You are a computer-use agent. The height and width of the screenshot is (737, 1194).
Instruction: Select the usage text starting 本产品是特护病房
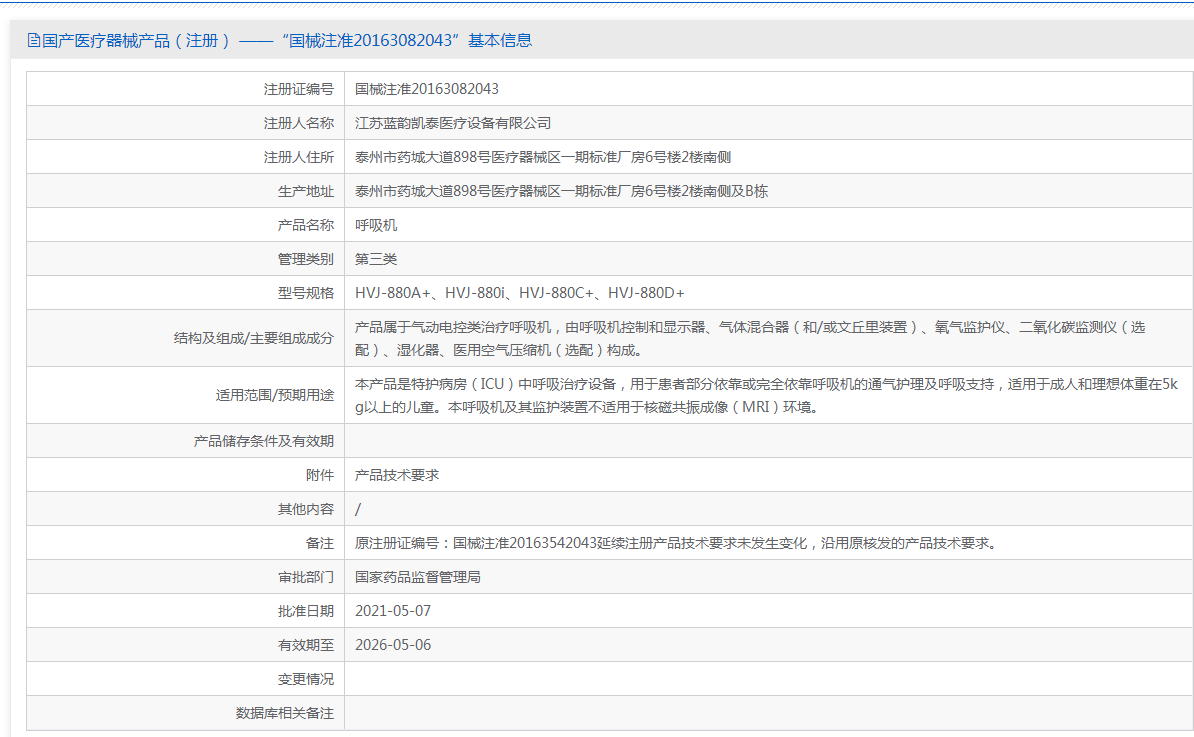click(767, 396)
